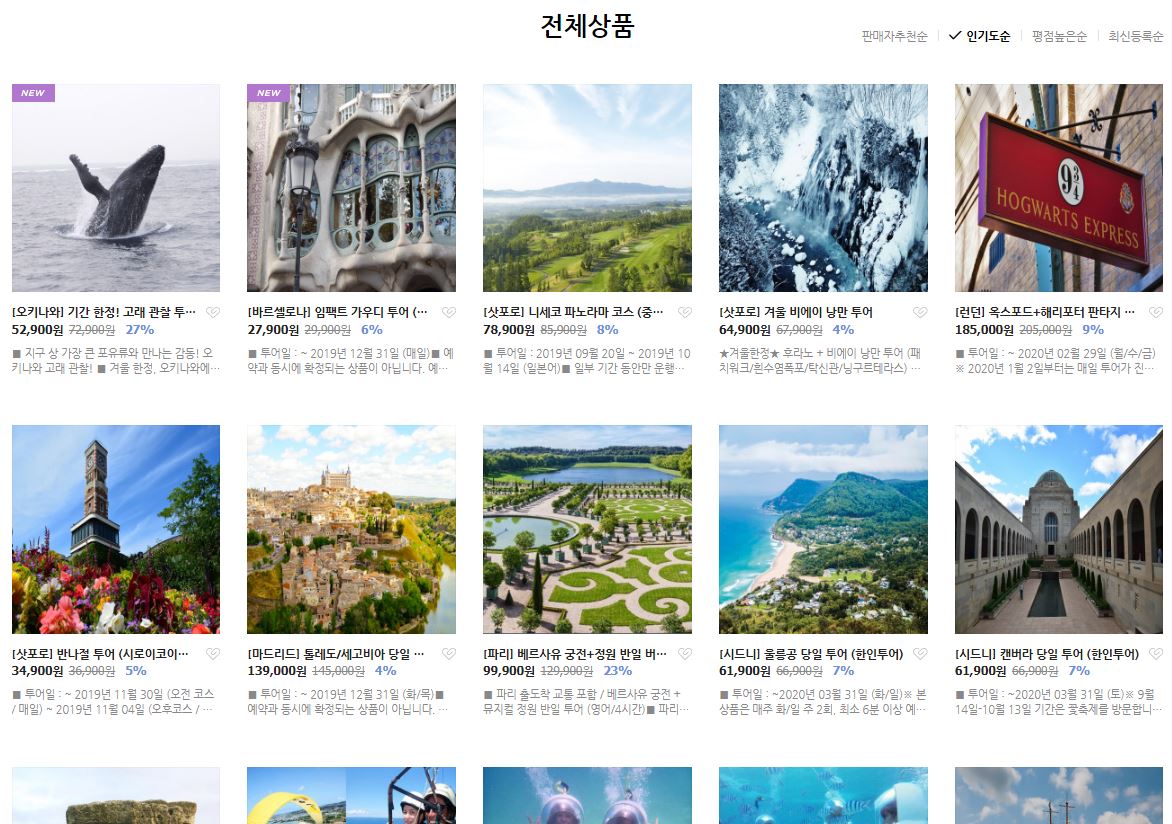This screenshot has height=824, width=1172.
Task: Click the Okinawa whale tour description text
Action: 116,360
